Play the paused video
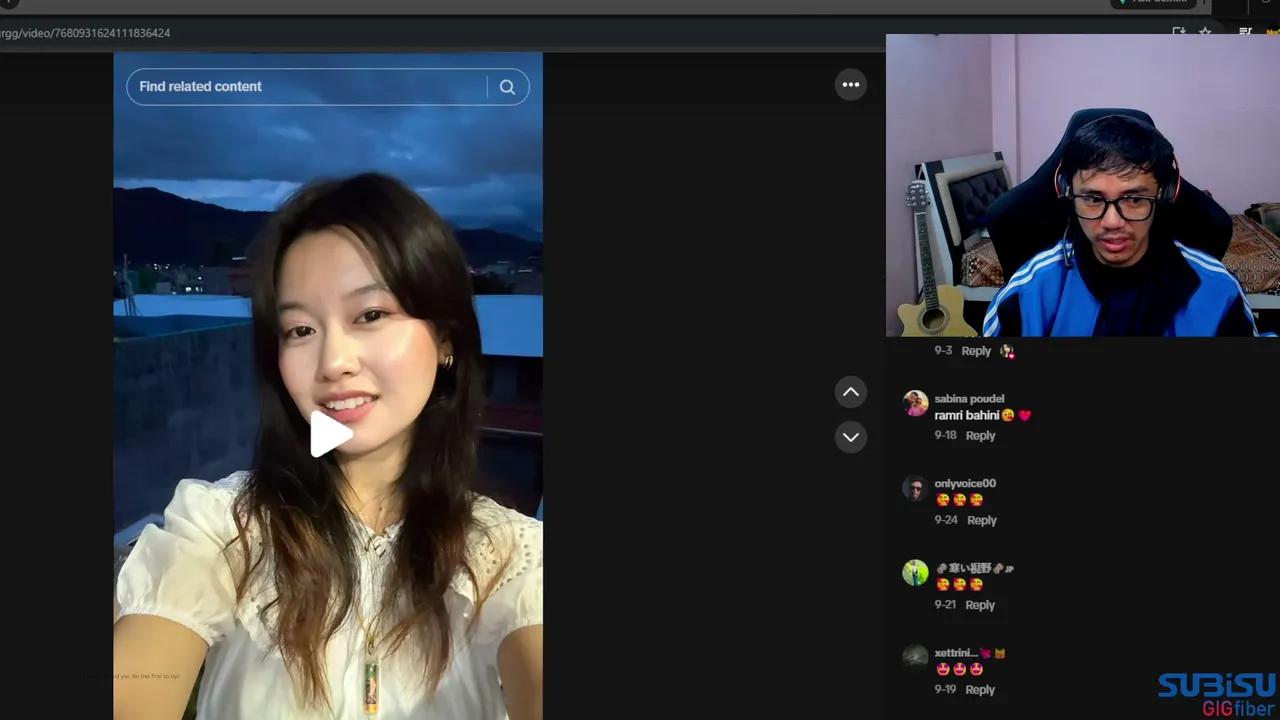 pyautogui.click(x=330, y=434)
